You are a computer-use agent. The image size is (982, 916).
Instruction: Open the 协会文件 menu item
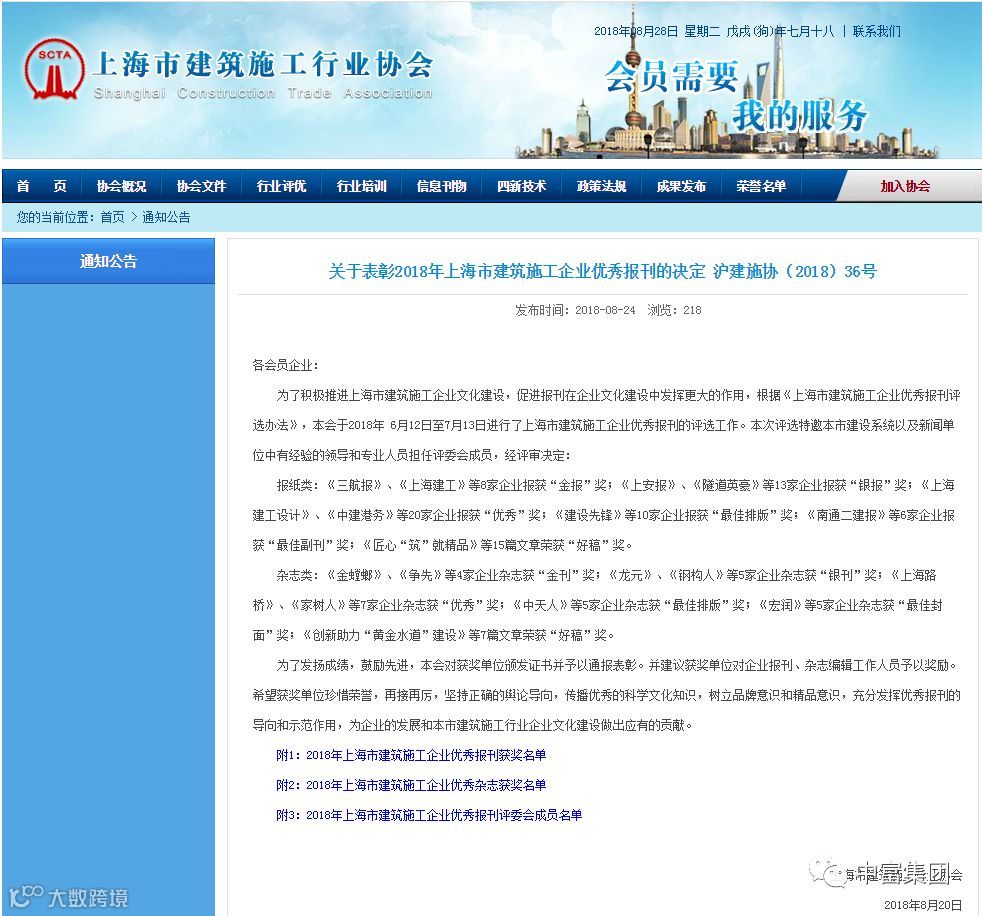tap(201, 186)
